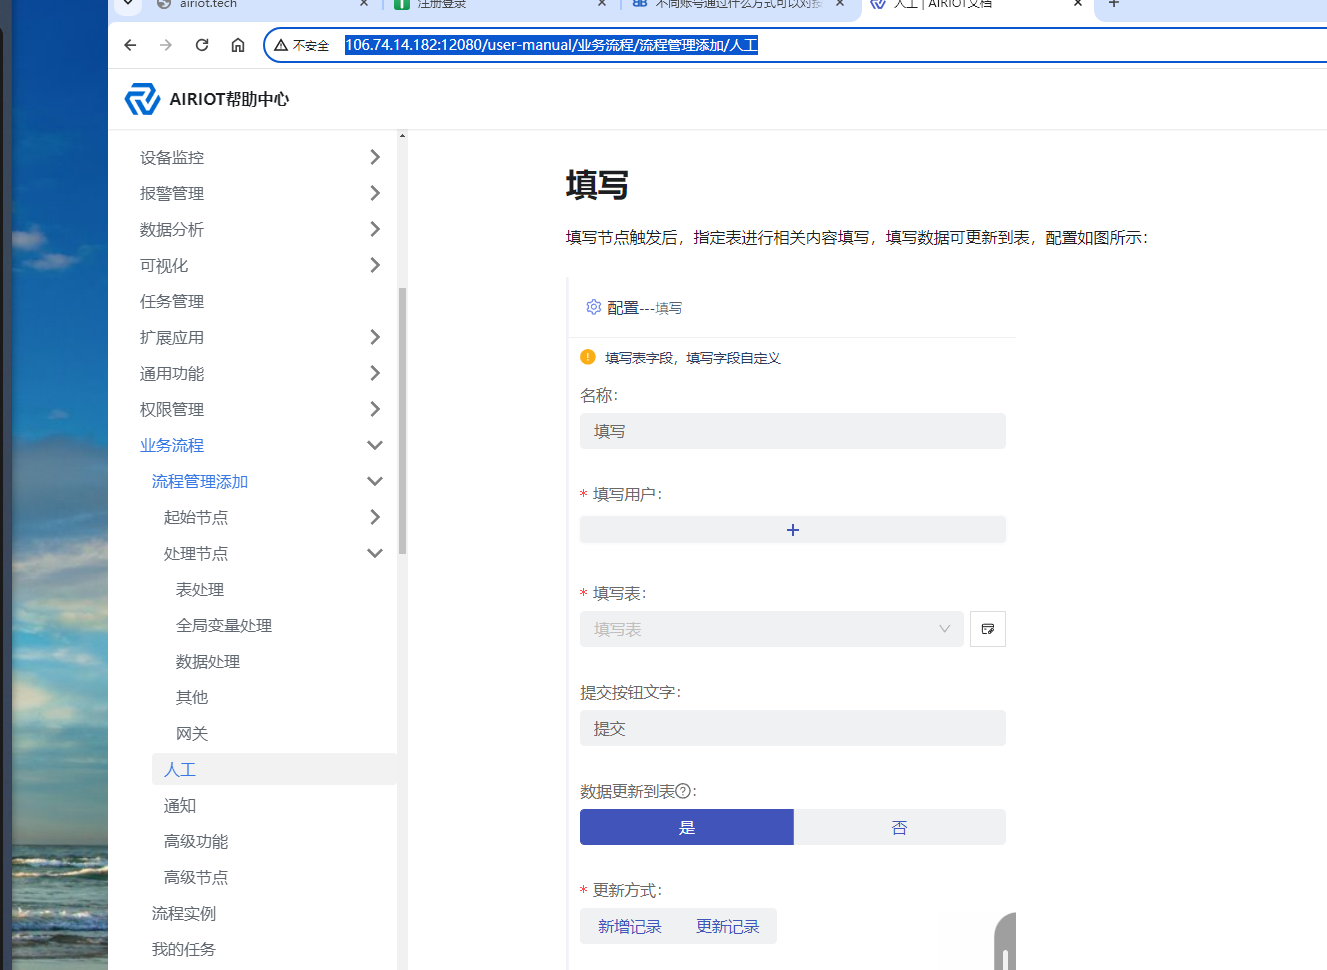Collapse the 流程管理添加 chevron

pyautogui.click(x=375, y=481)
